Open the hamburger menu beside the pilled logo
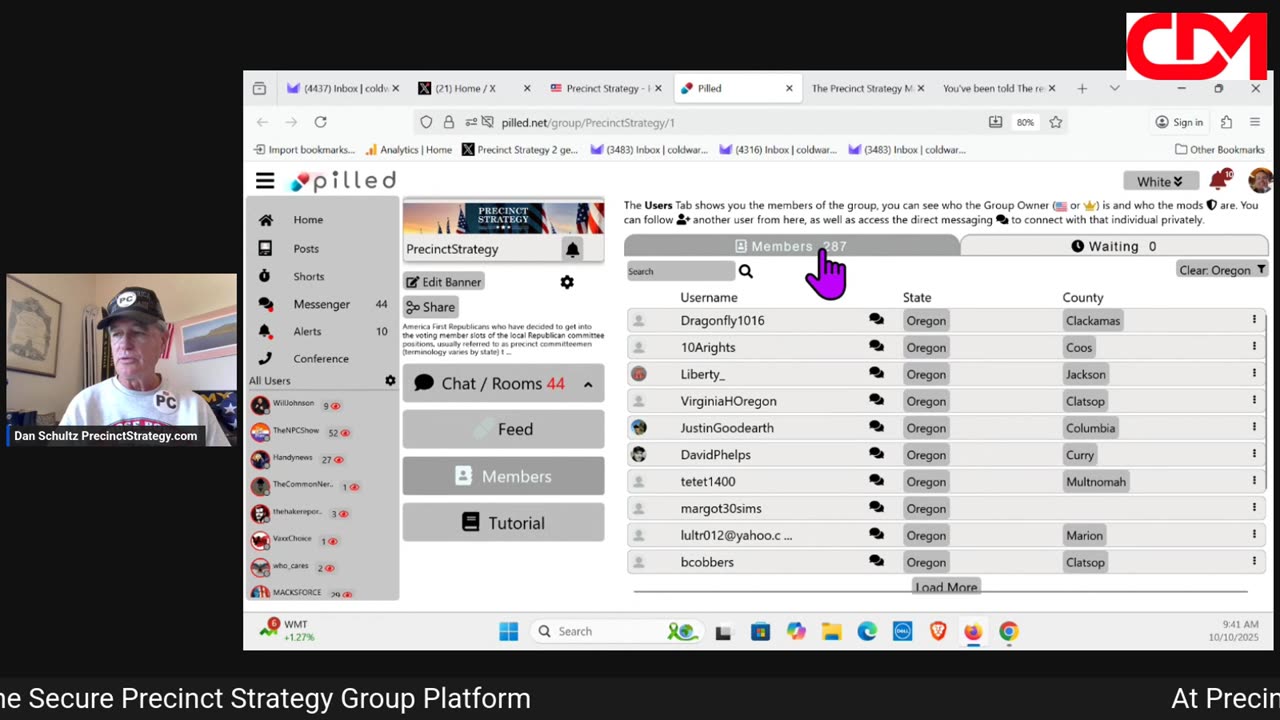Screen dimensions: 1280x720 pos(265,181)
